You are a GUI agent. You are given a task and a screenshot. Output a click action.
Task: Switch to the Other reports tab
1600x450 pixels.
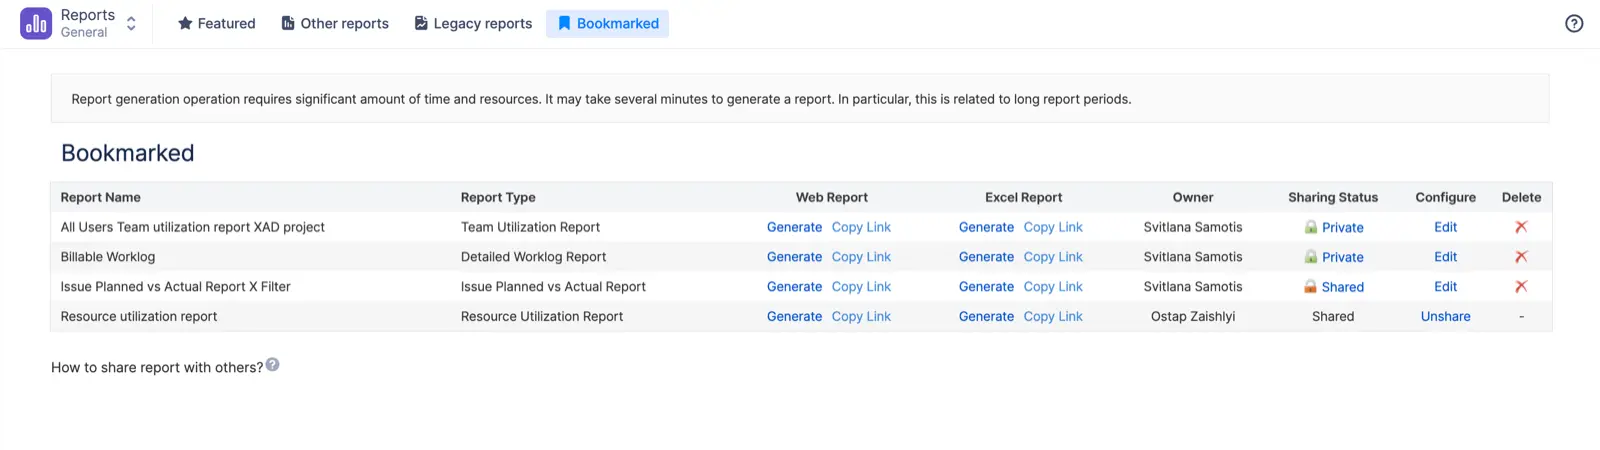point(334,23)
